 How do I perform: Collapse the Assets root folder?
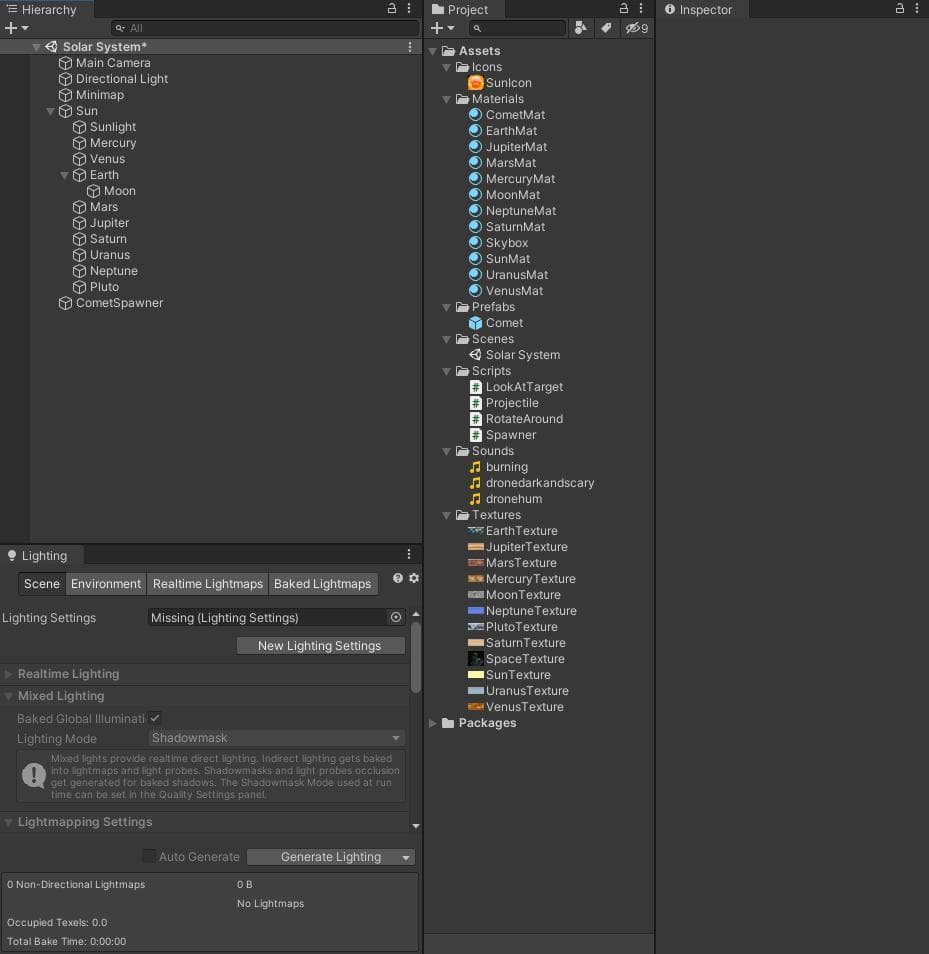[433, 51]
